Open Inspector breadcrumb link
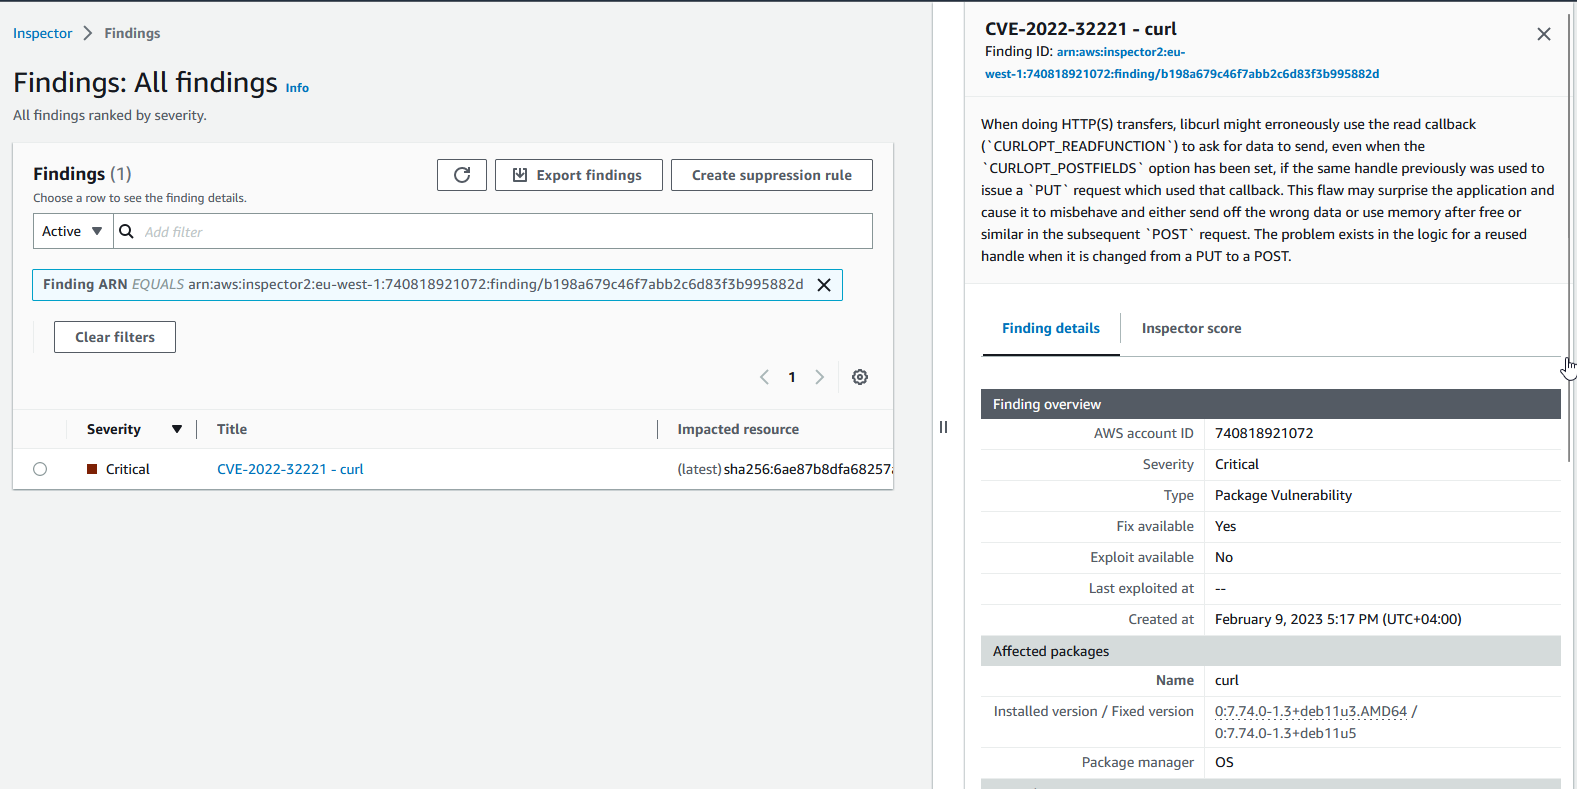Image resolution: width=1577 pixels, height=789 pixels. [x=42, y=33]
